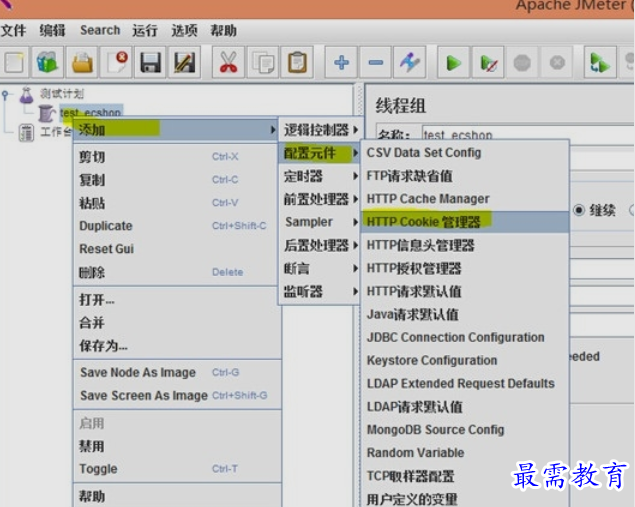Choose LDAP Extended Request Defaults

(x=465, y=383)
